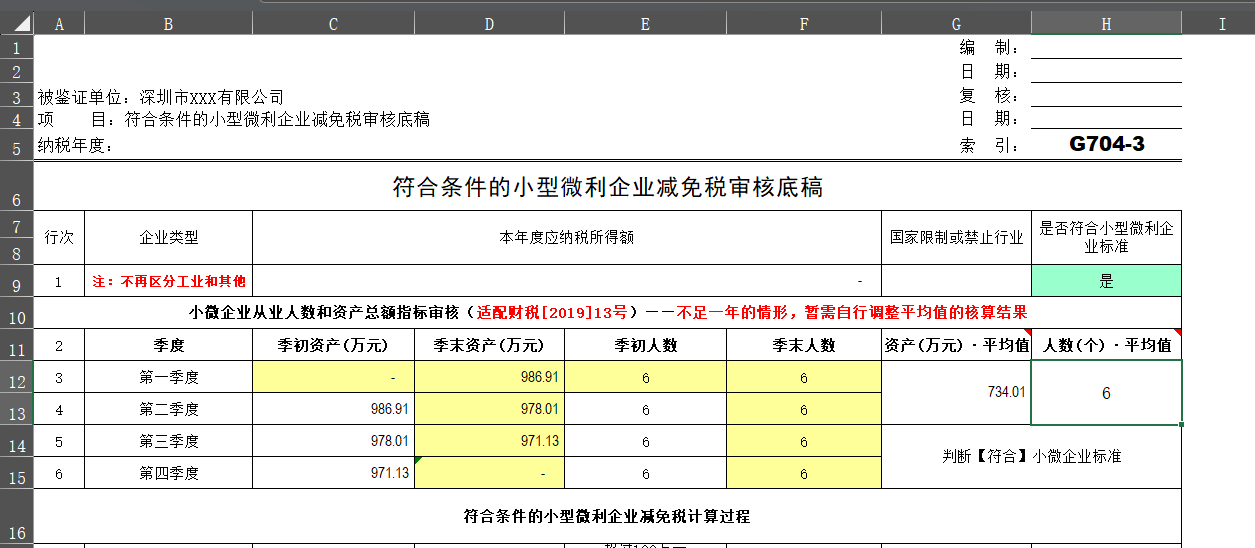Click the 人数(个)·平均值 header cell
The height and width of the screenshot is (548, 1255).
(1106, 345)
